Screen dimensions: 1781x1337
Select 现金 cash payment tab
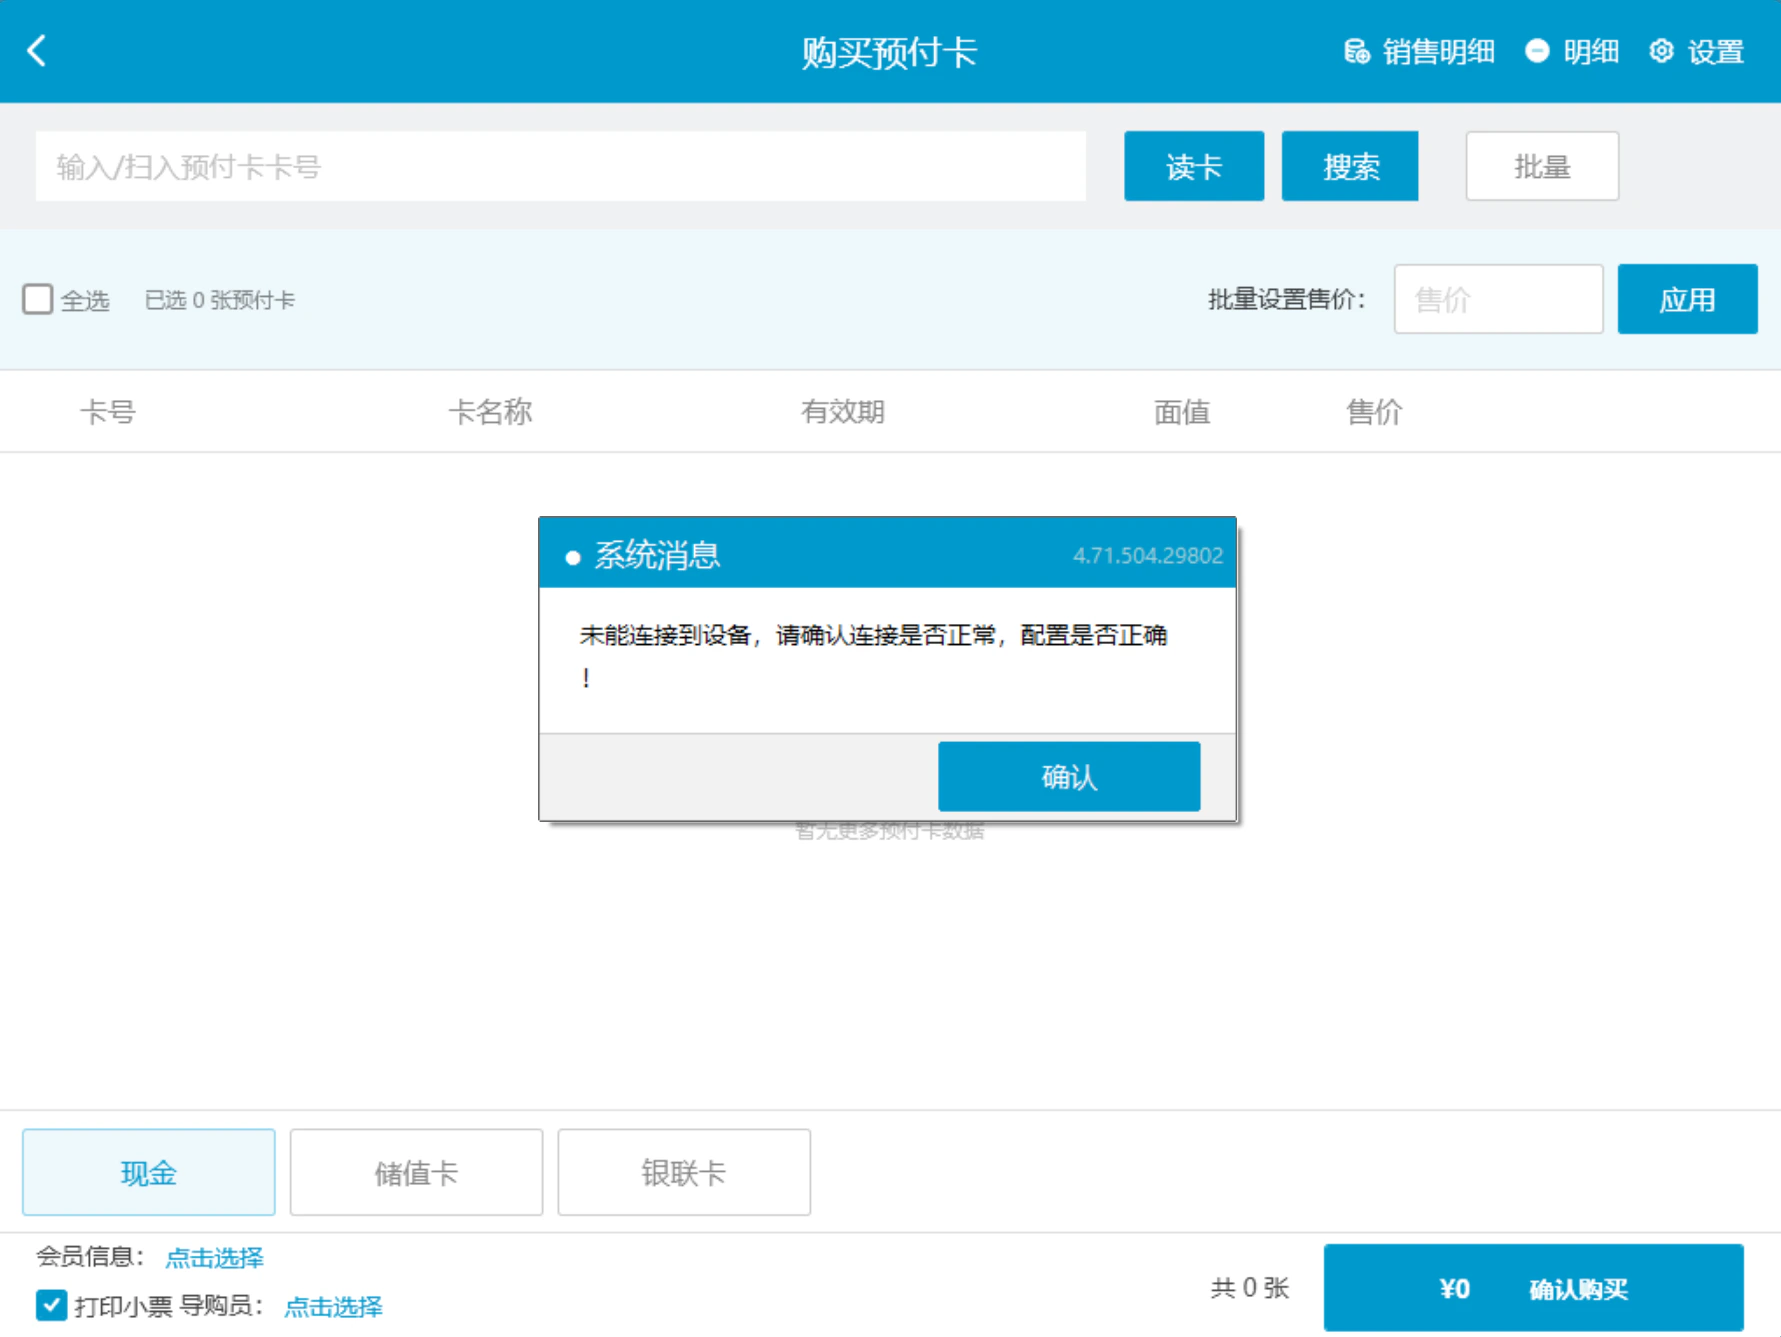point(149,1172)
